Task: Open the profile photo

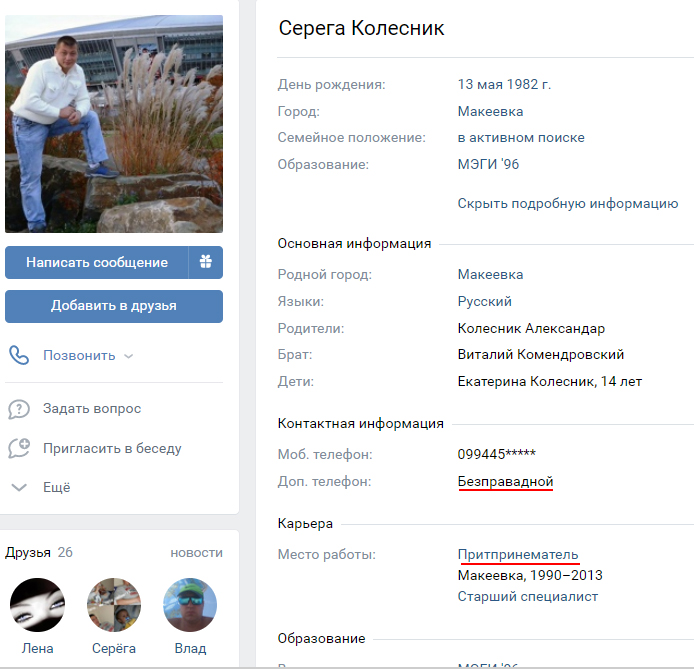Action: click(x=114, y=124)
